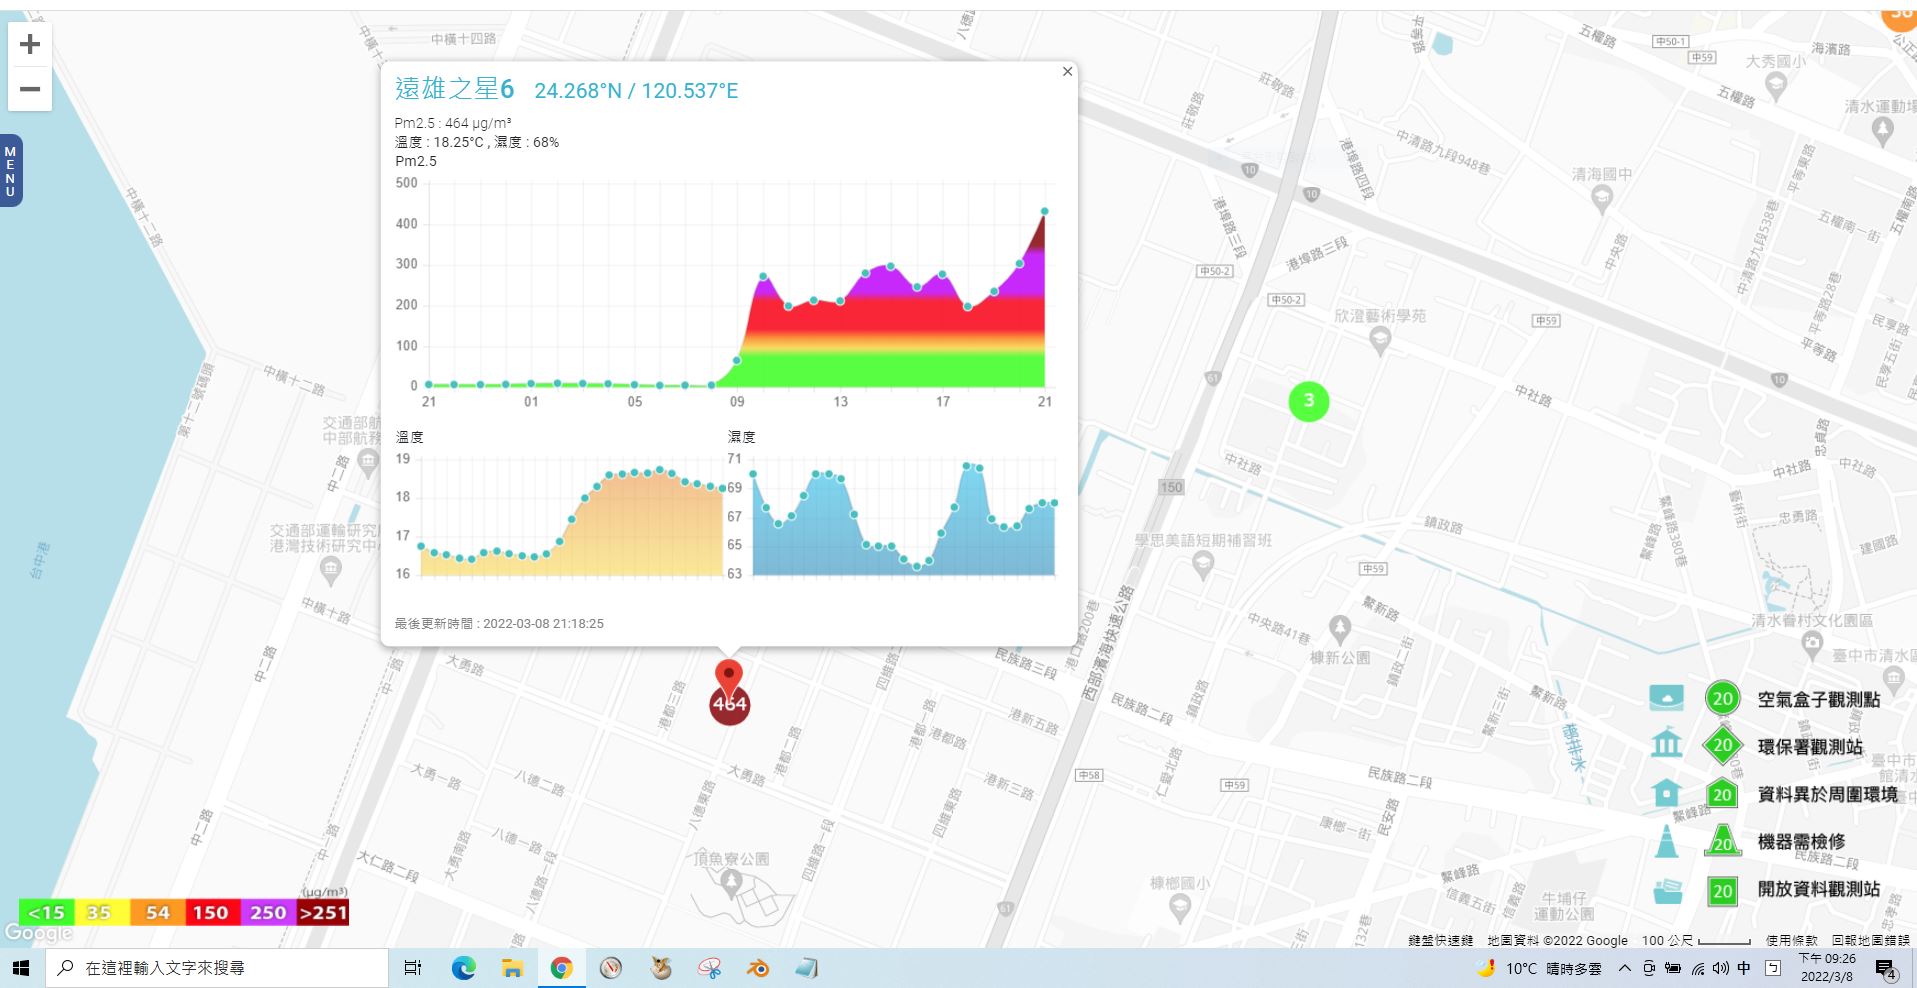Open the Snipping Tool taskbar icon
This screenshot has height=988, width=1917.
710,968
